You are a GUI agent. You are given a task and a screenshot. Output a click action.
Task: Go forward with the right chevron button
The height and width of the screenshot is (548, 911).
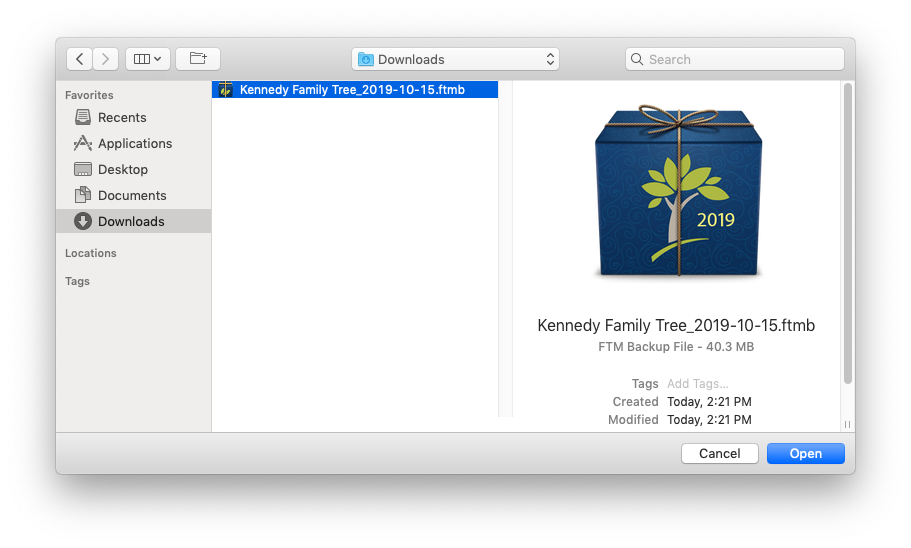[x=105, y=59]
